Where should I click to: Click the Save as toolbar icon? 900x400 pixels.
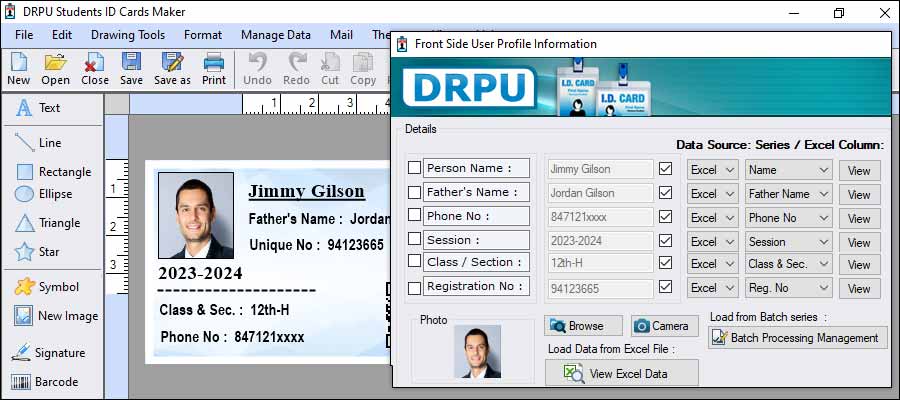pyautogui.click(x=172, y=69)
